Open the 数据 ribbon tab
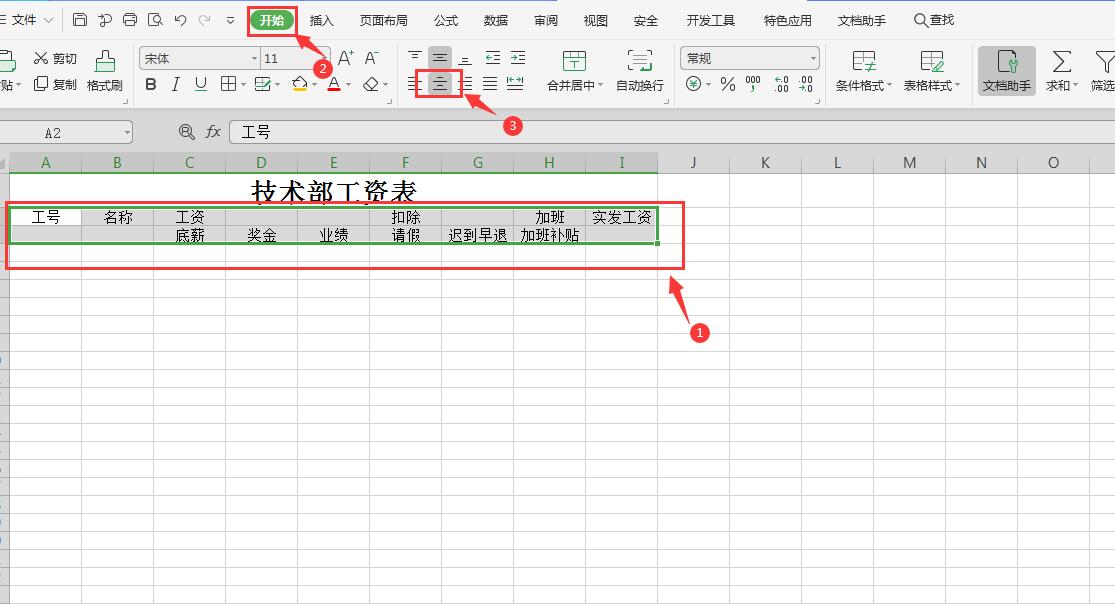The height and width of the screenshot is (604, 1115). pyautogui.click(x=495, y=20)
